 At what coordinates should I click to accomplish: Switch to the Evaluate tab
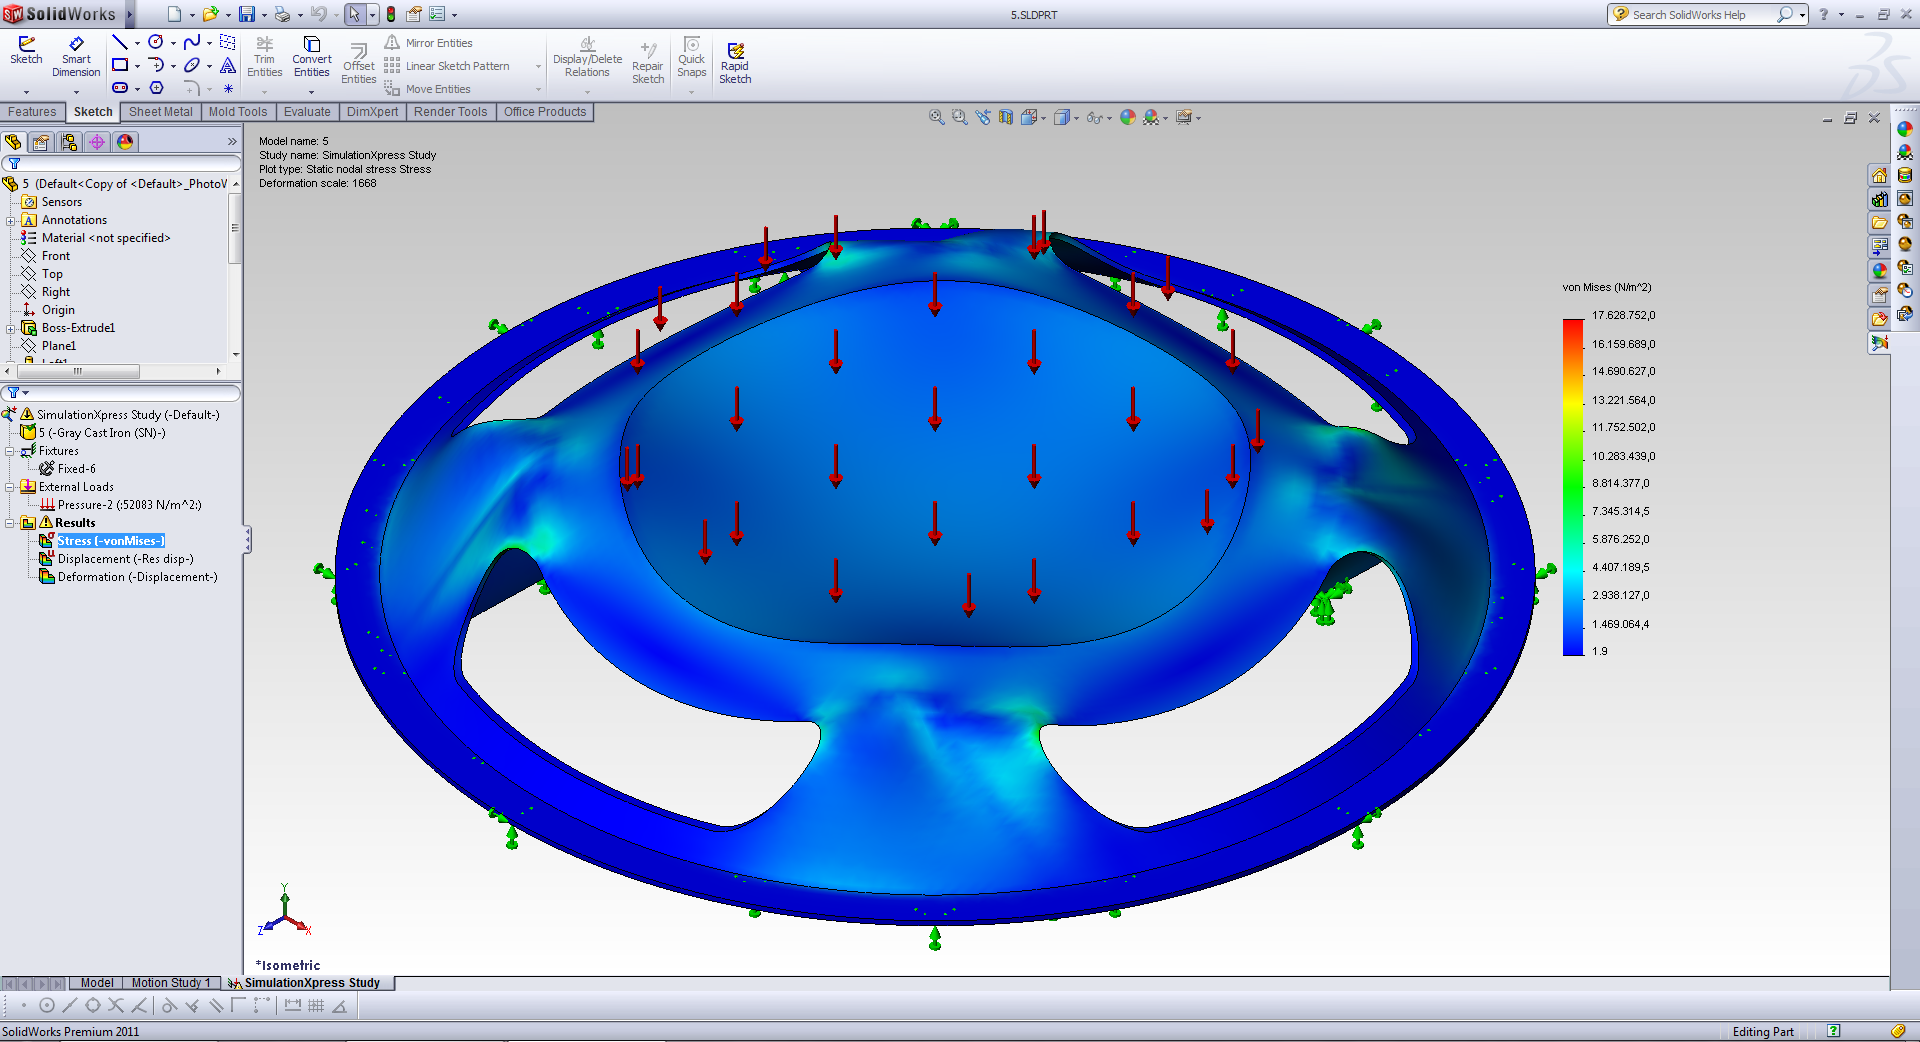(x=307, y=112)
